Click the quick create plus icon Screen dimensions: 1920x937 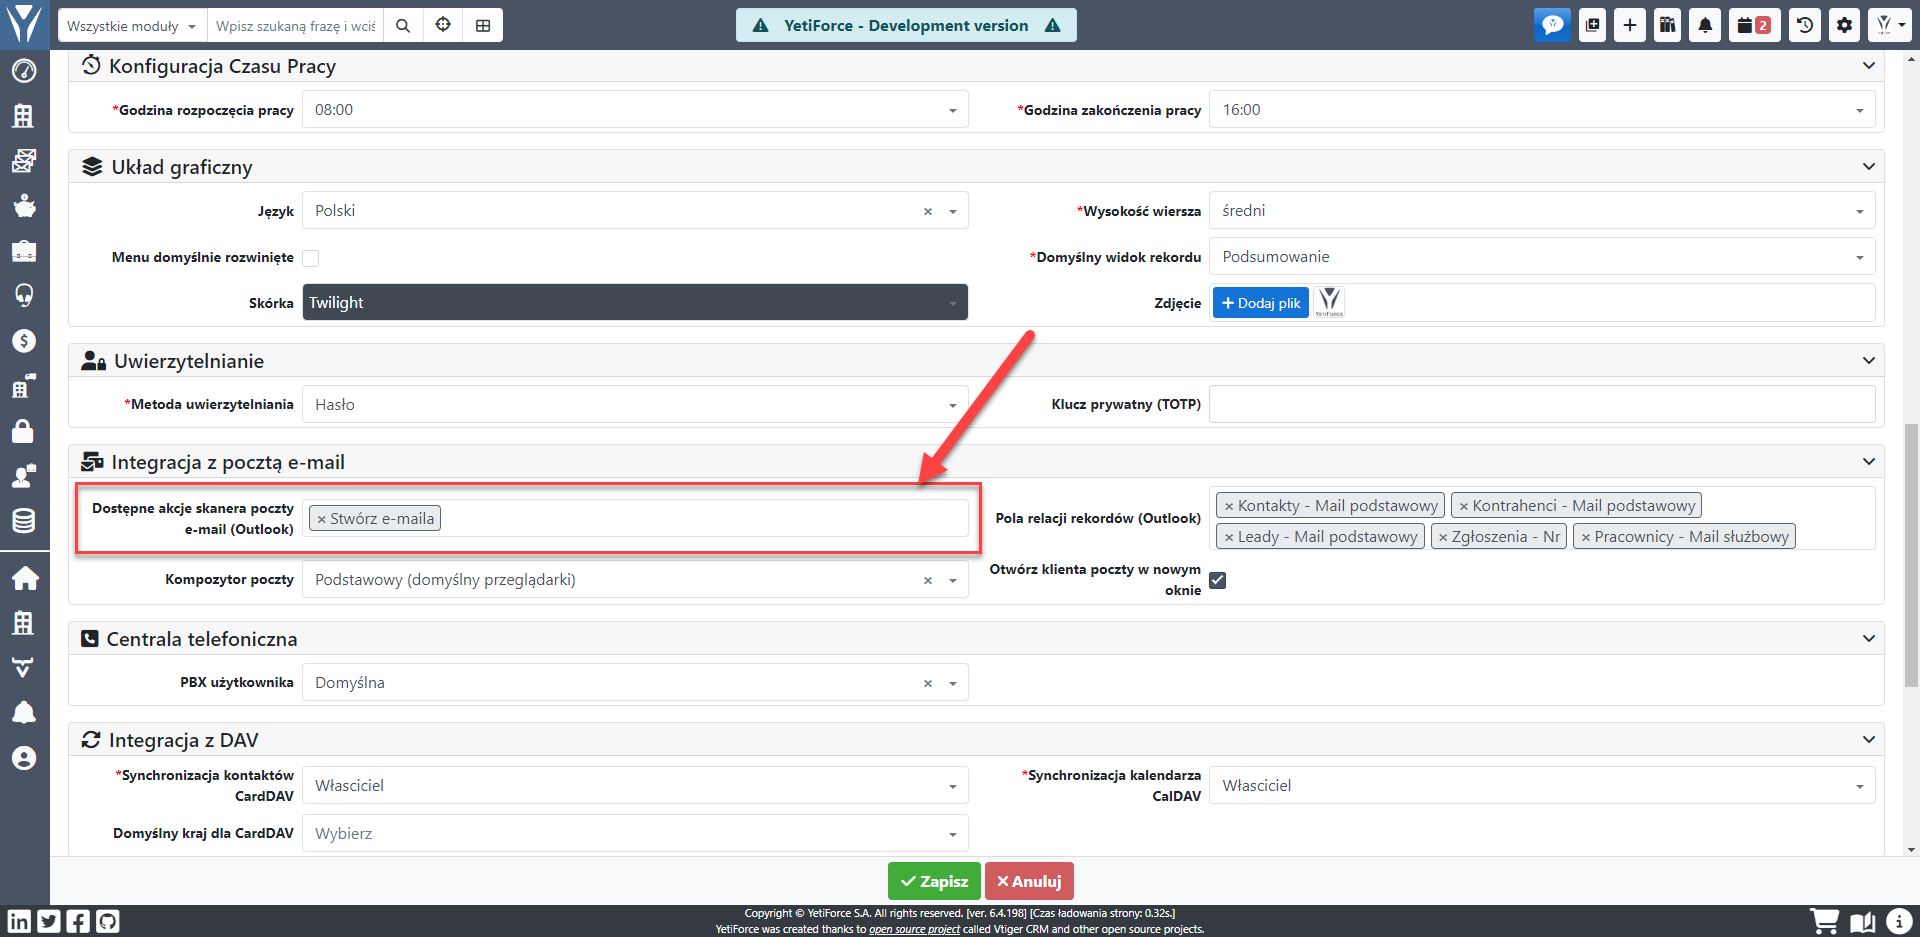[x=1630, y=25]
